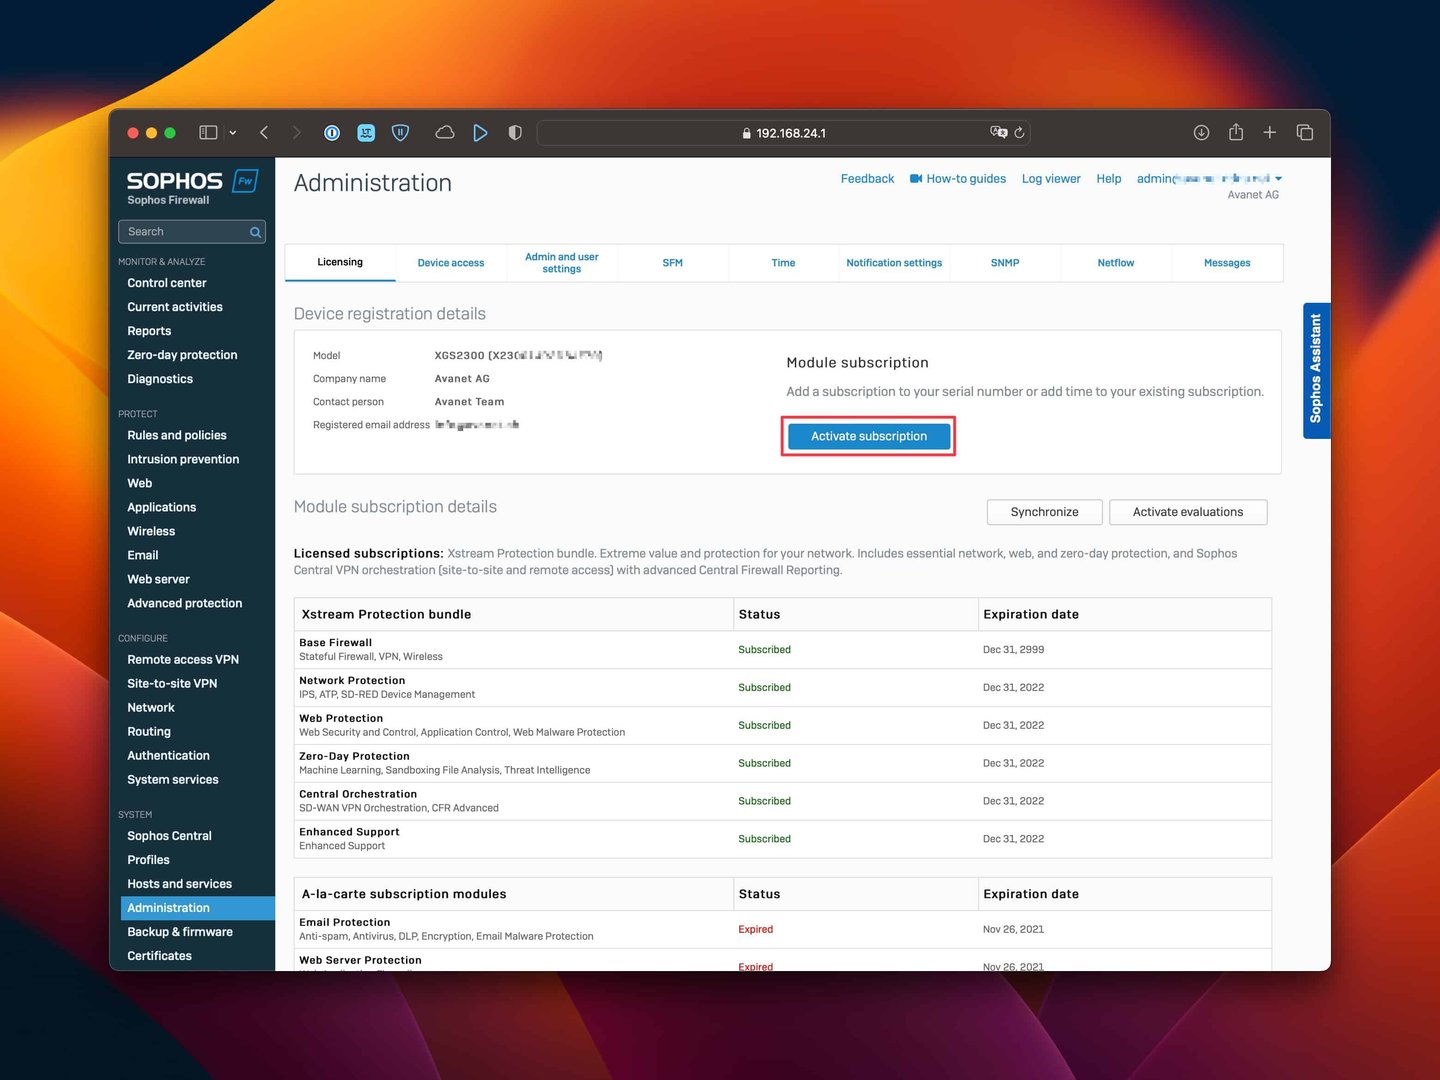Switch to the SNMP tab

pos(1005,263)
